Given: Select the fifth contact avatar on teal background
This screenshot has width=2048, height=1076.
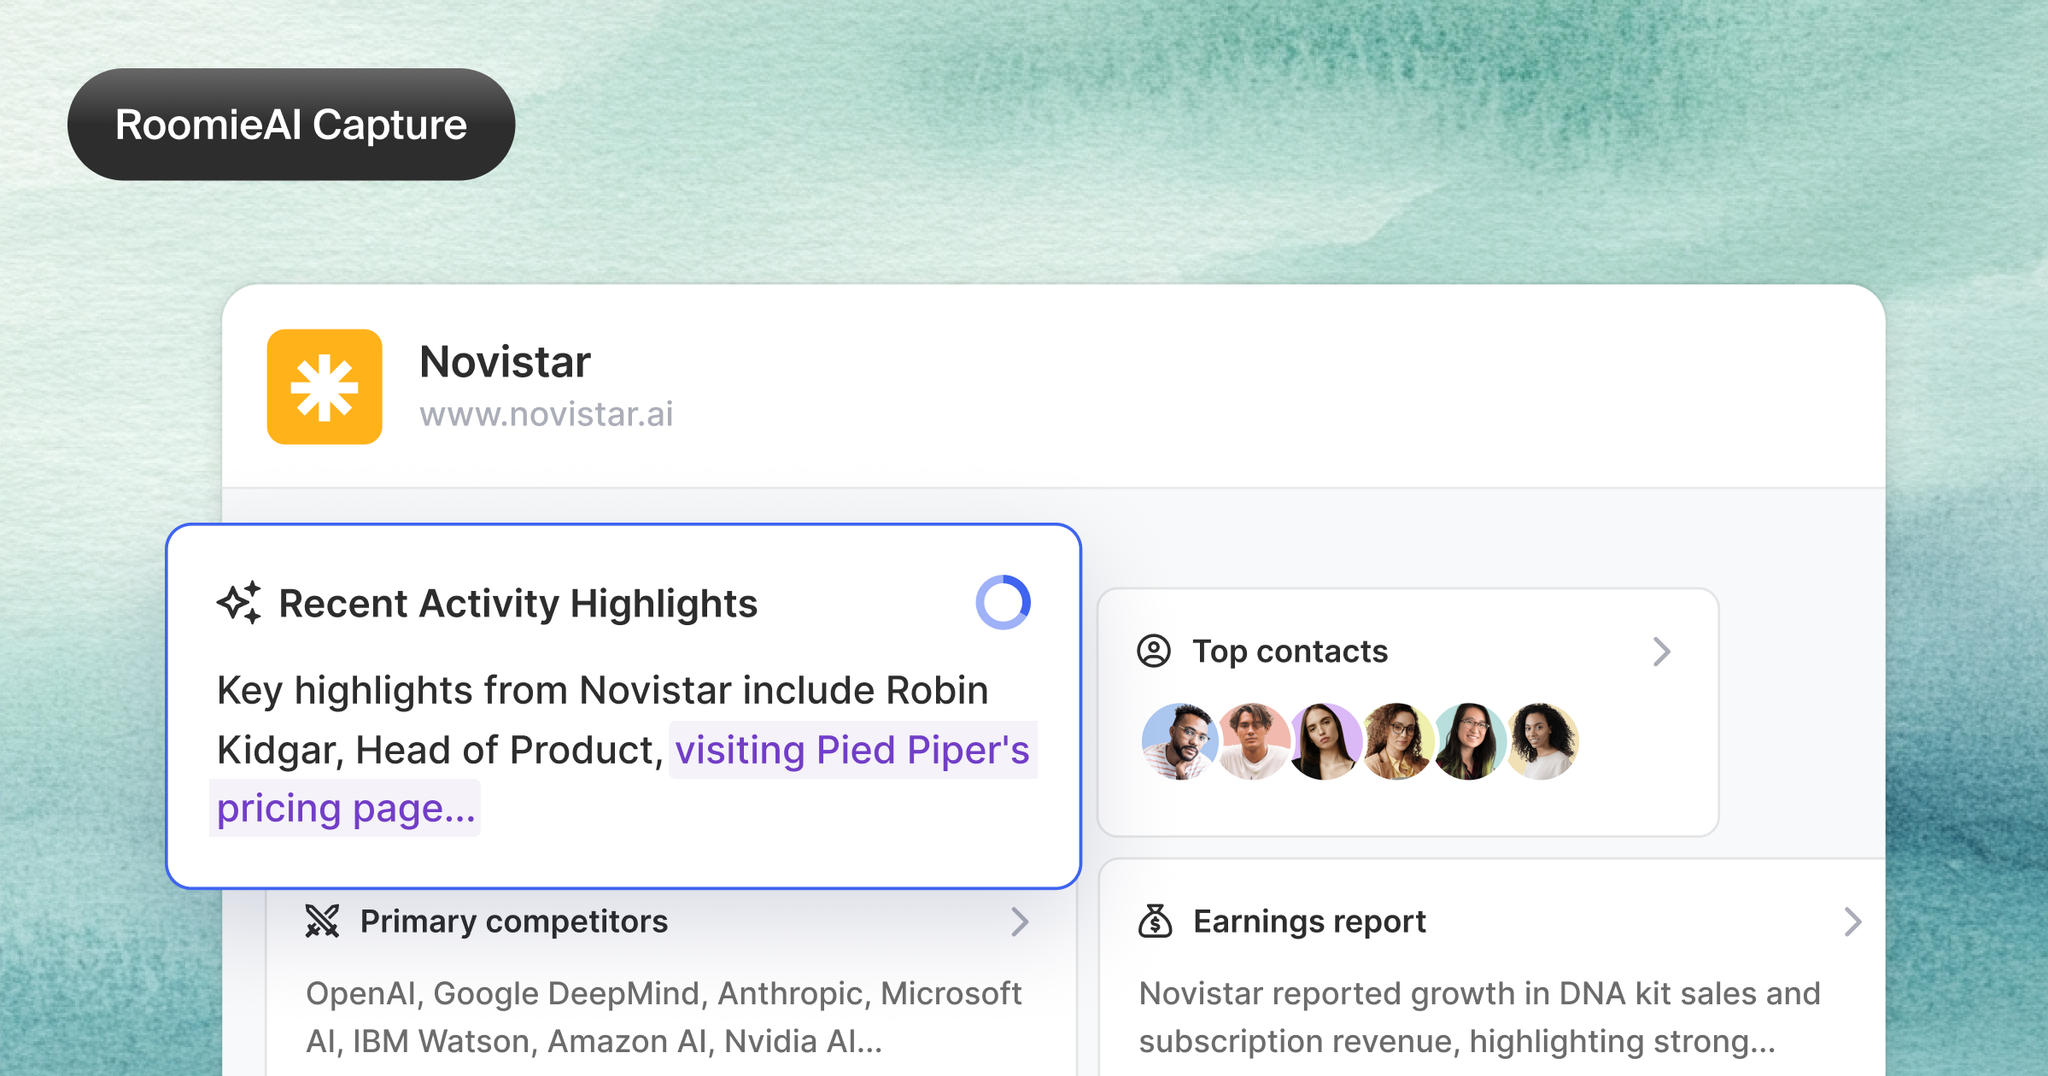Looking at the screenshot, I should point(1469,741).
